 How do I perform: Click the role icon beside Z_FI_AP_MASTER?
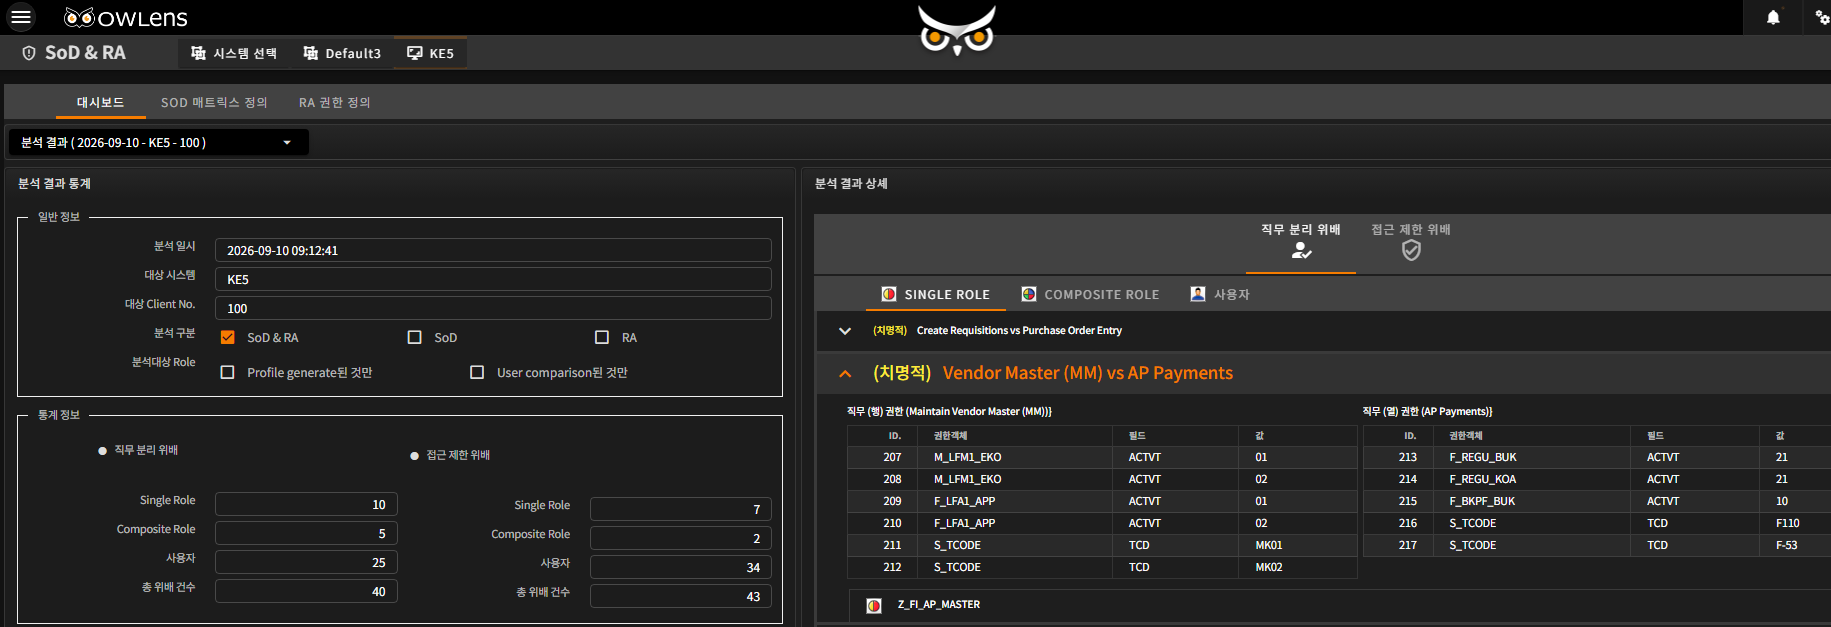(x=874, y=605)
